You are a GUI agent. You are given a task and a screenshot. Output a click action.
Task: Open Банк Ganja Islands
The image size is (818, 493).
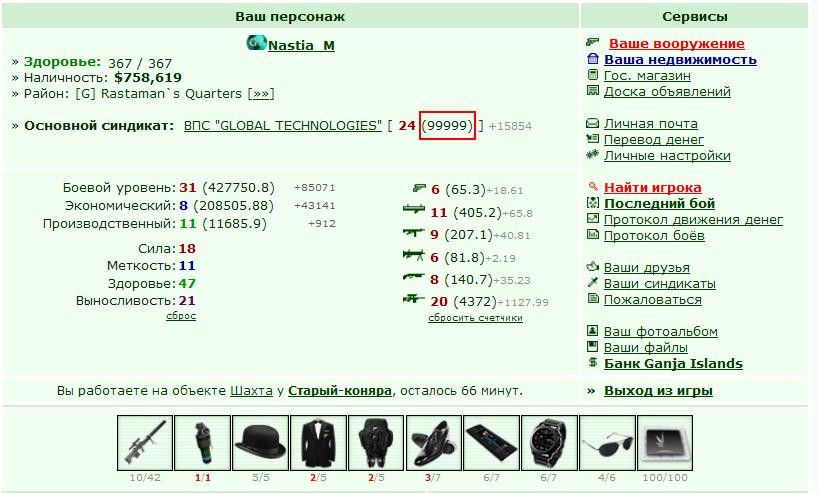click(x=673, y=364)
